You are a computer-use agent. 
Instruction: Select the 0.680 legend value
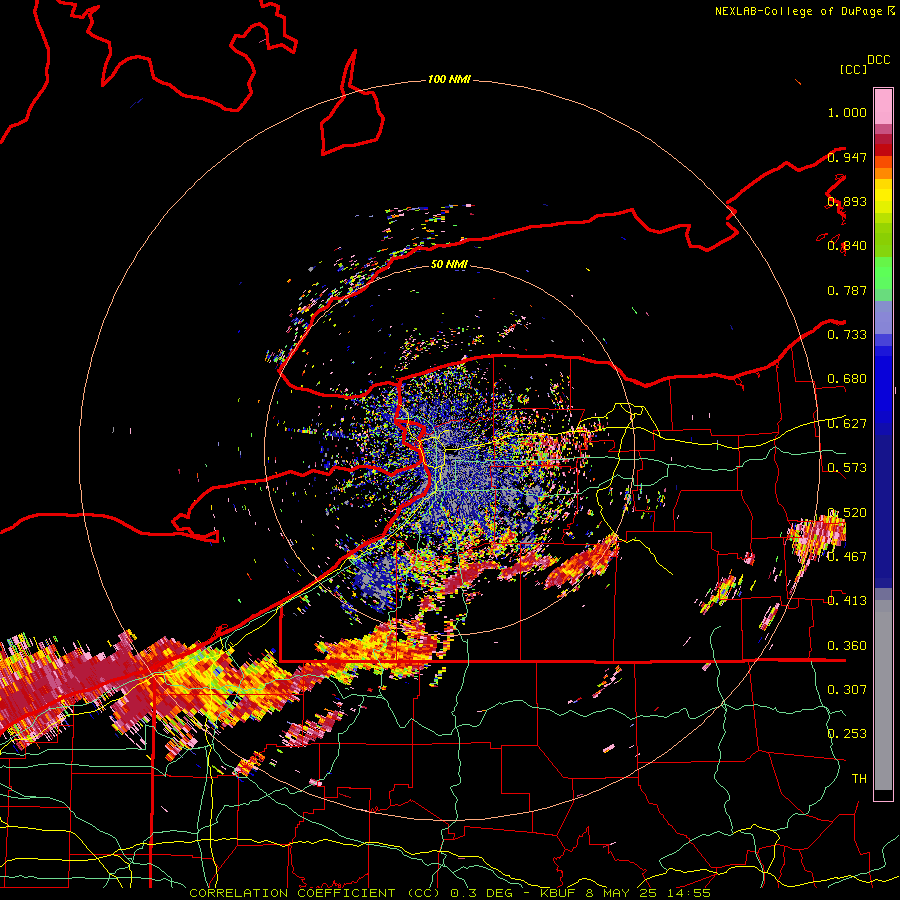click(x=847, y=379)
